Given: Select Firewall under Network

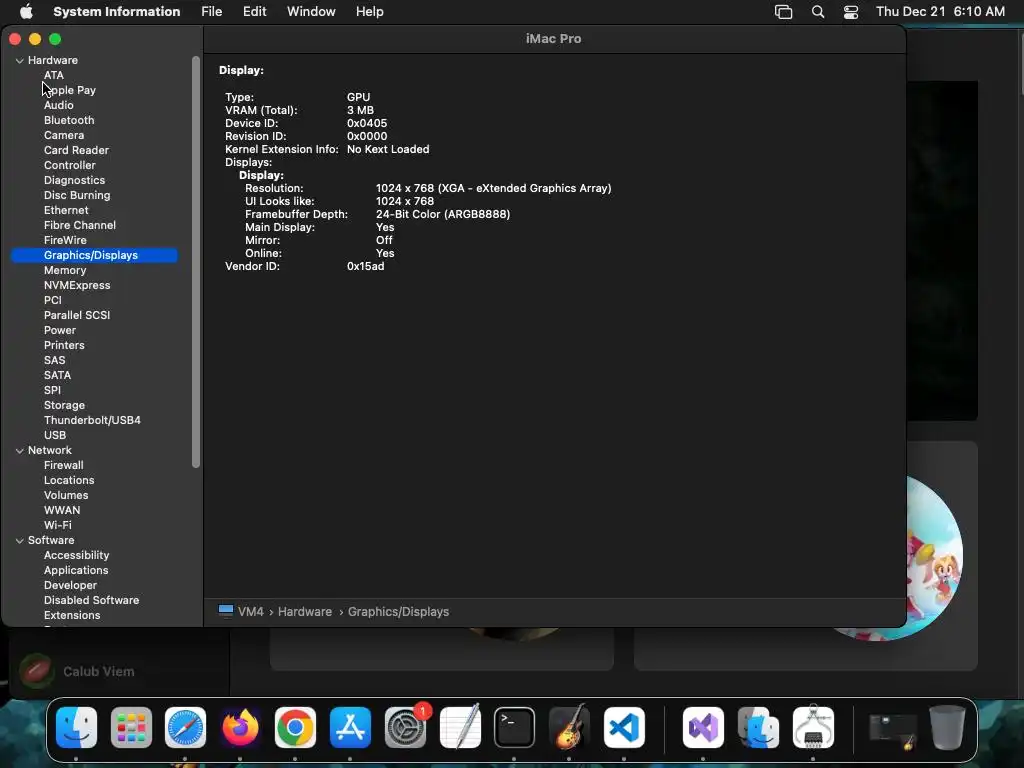Looking at the screenshot, I should tap(63, 466).
